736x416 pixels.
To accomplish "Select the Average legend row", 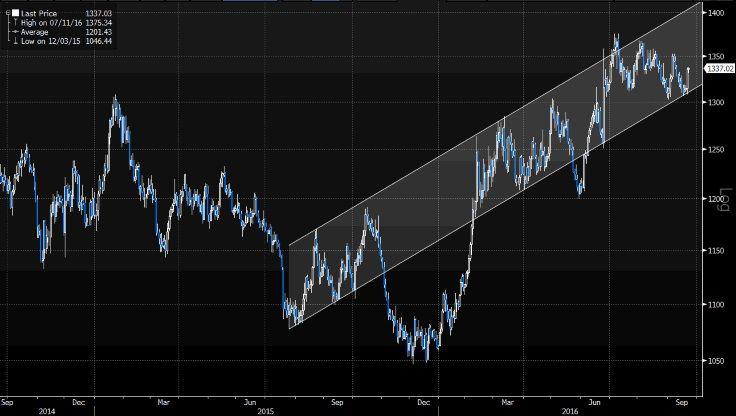I will tap(38, 33).
